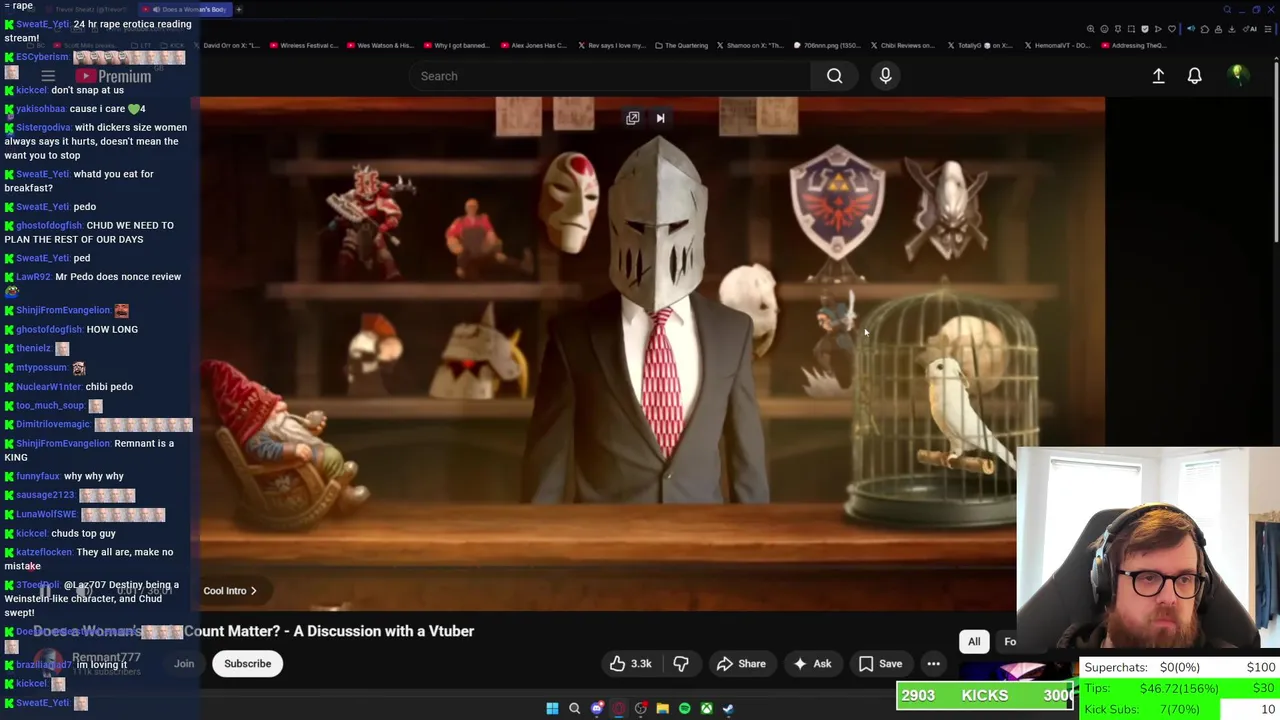
Task: Subscribe to the channel
Action: [x=247, y=664]
